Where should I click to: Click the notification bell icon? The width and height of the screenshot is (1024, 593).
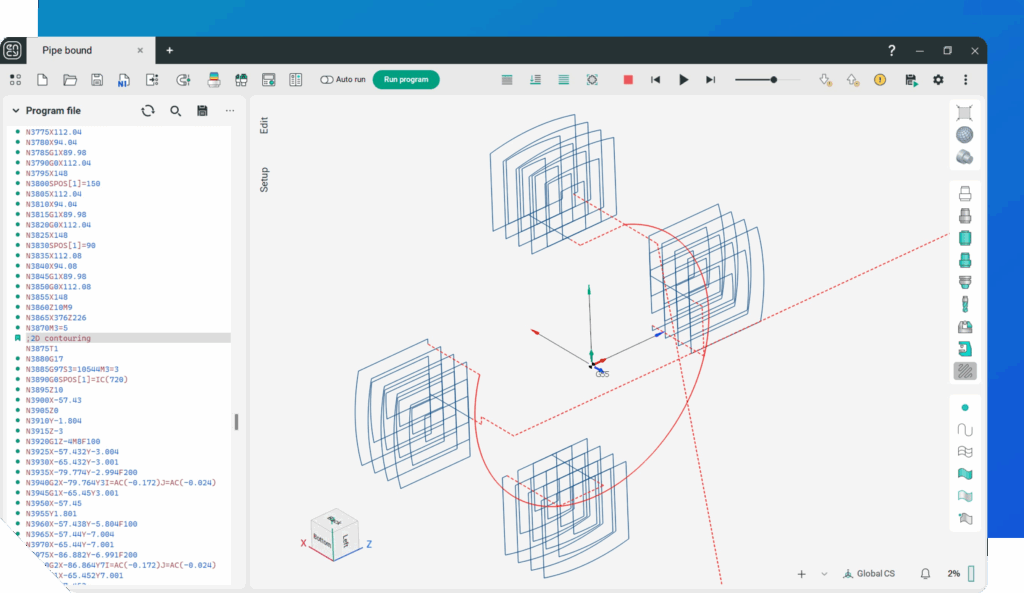(926, 574)
